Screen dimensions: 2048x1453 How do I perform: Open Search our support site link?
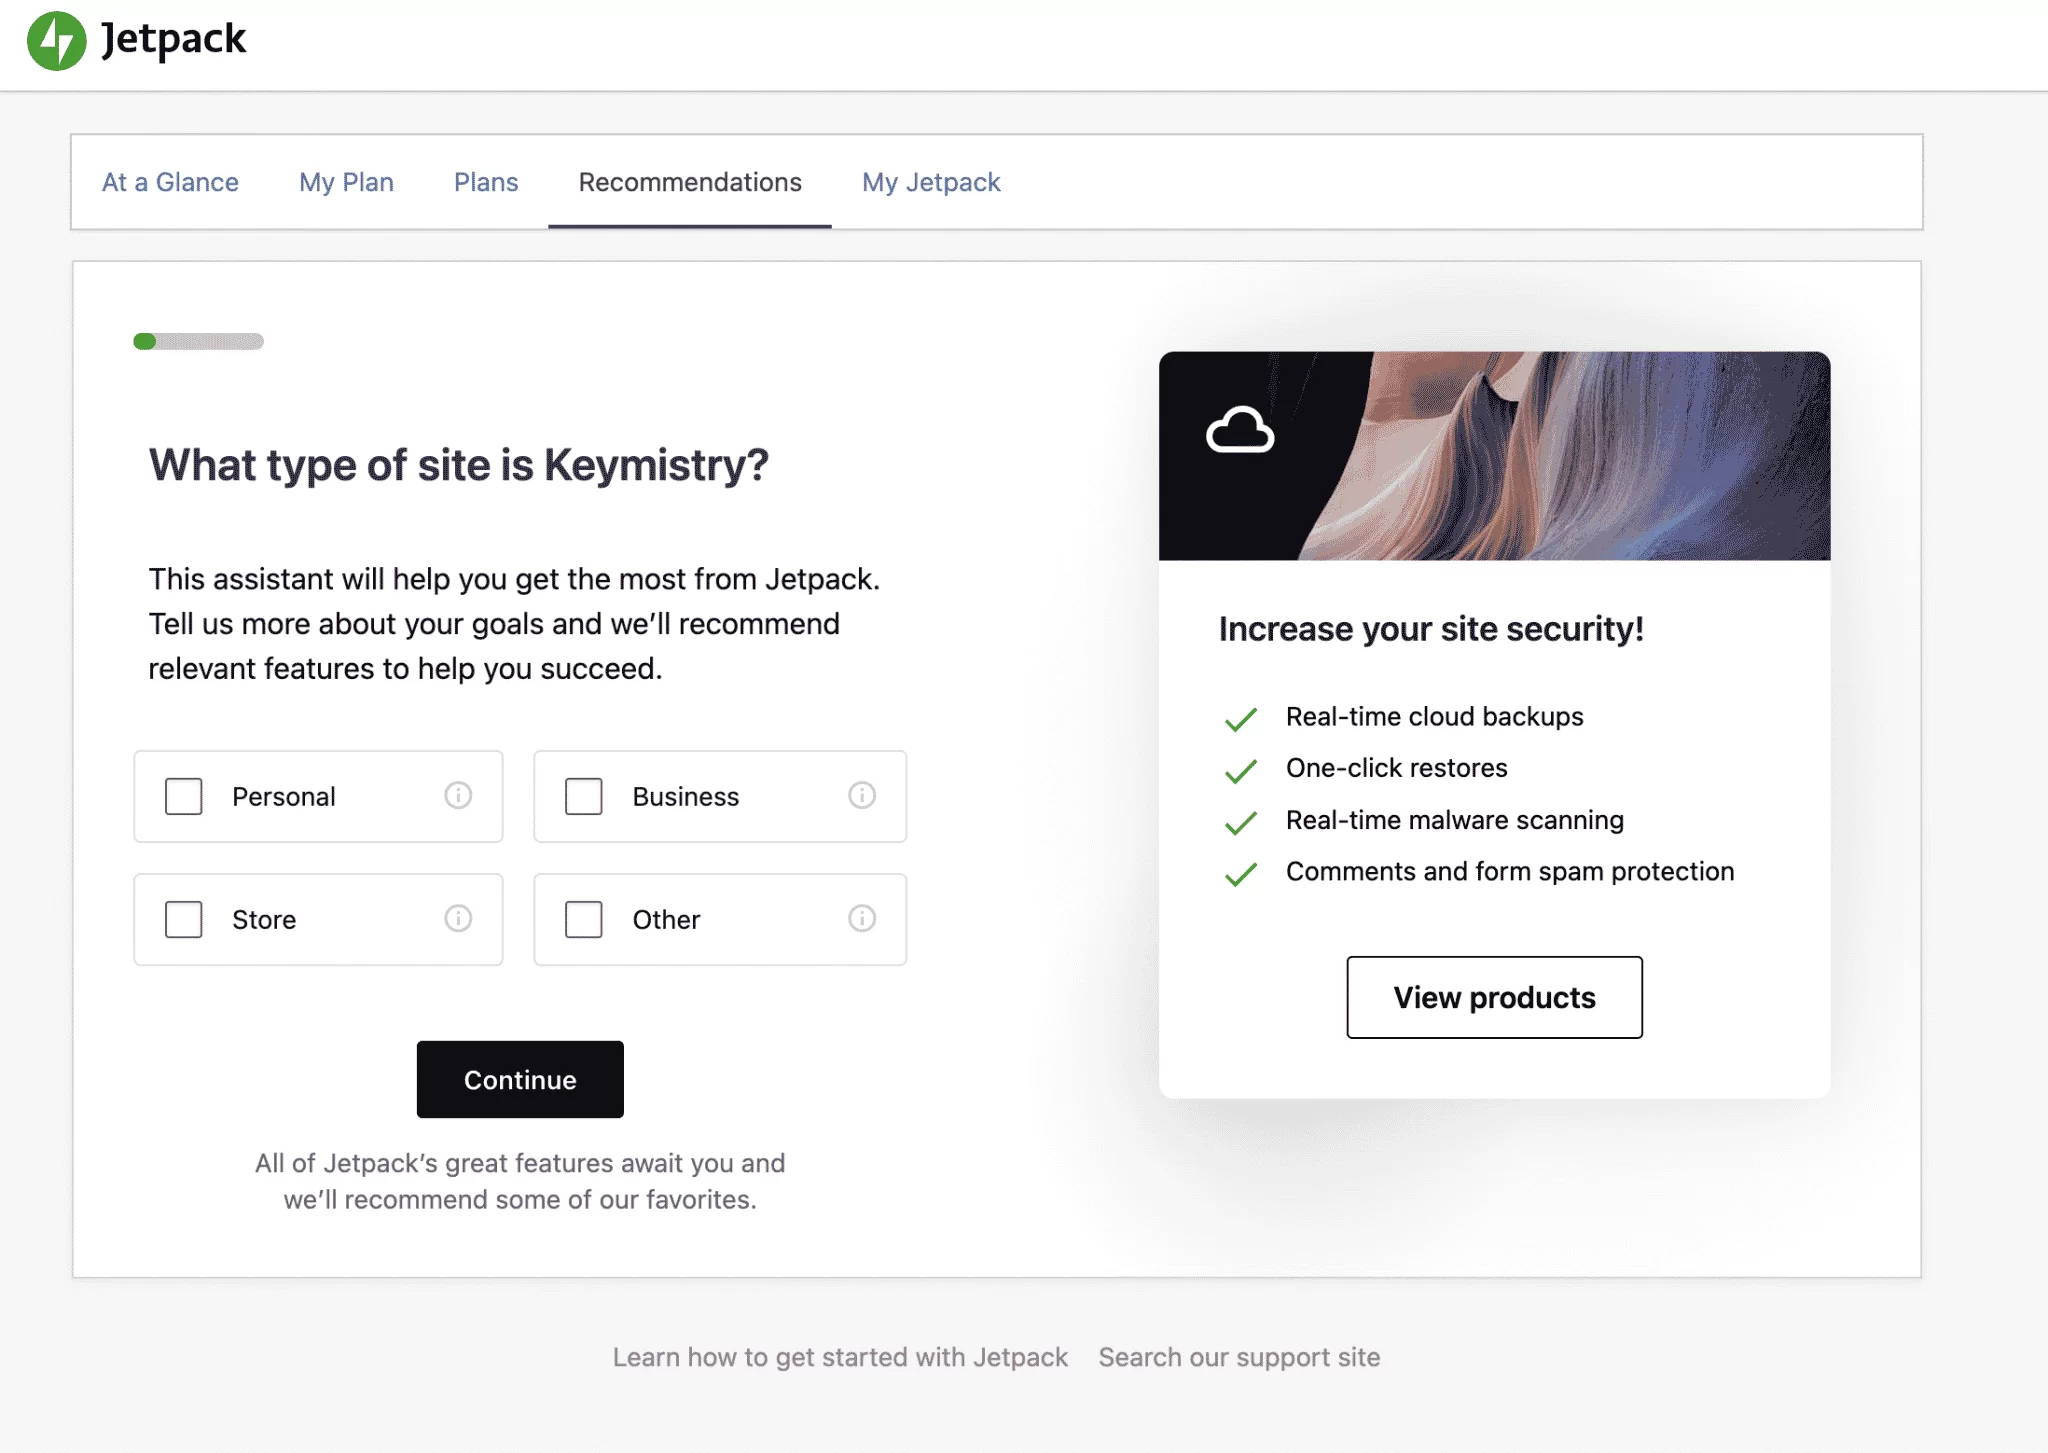[1239, 1357]
